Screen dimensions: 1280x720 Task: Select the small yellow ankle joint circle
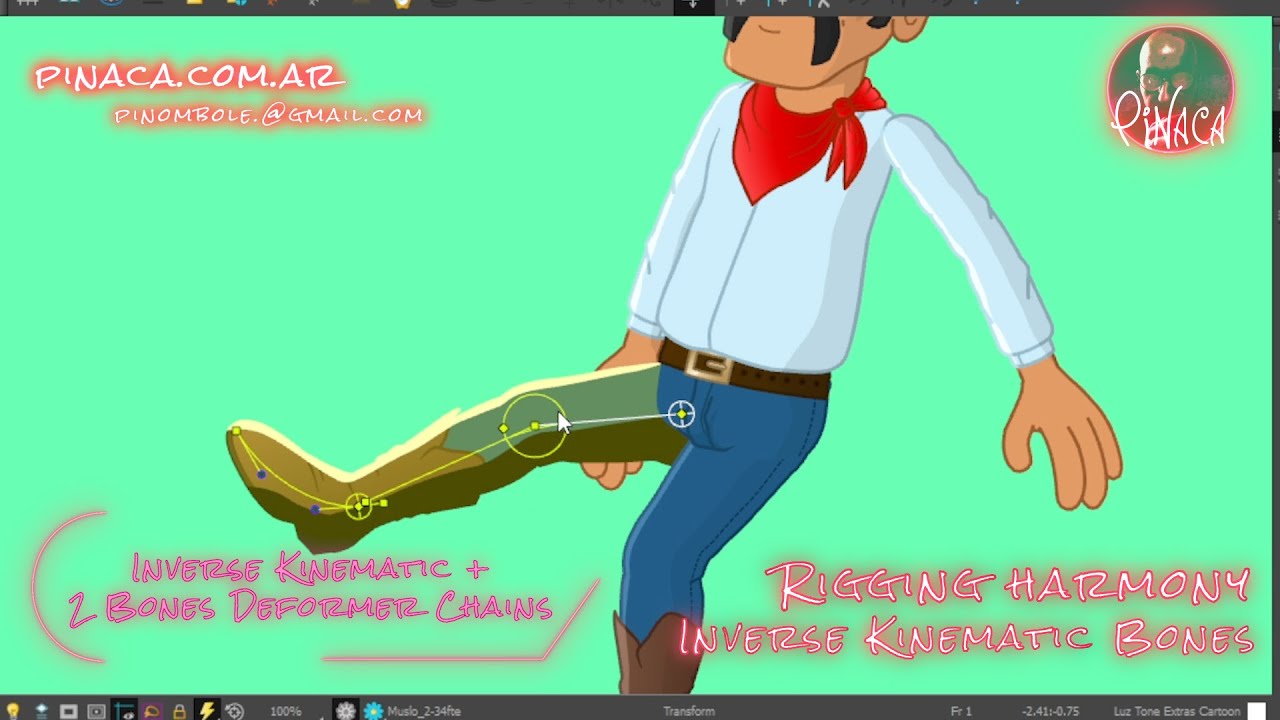358,506
